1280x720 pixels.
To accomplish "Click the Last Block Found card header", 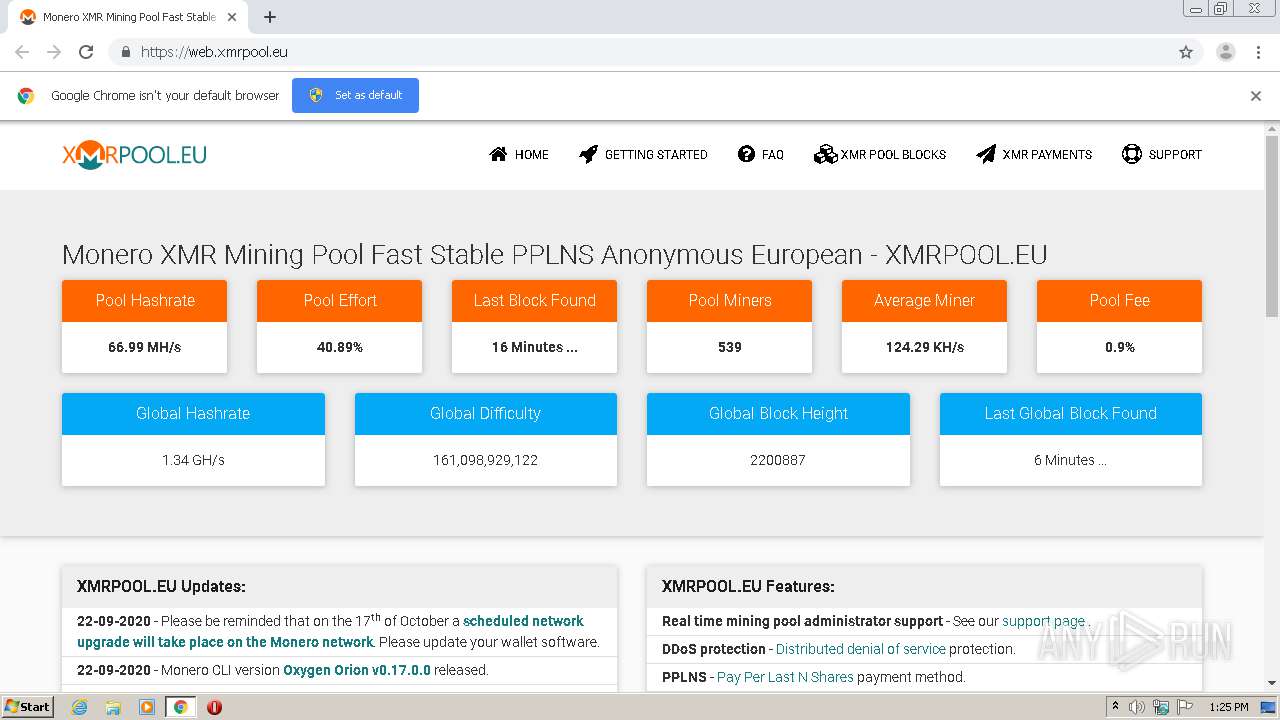I will [x=534, y=300].
